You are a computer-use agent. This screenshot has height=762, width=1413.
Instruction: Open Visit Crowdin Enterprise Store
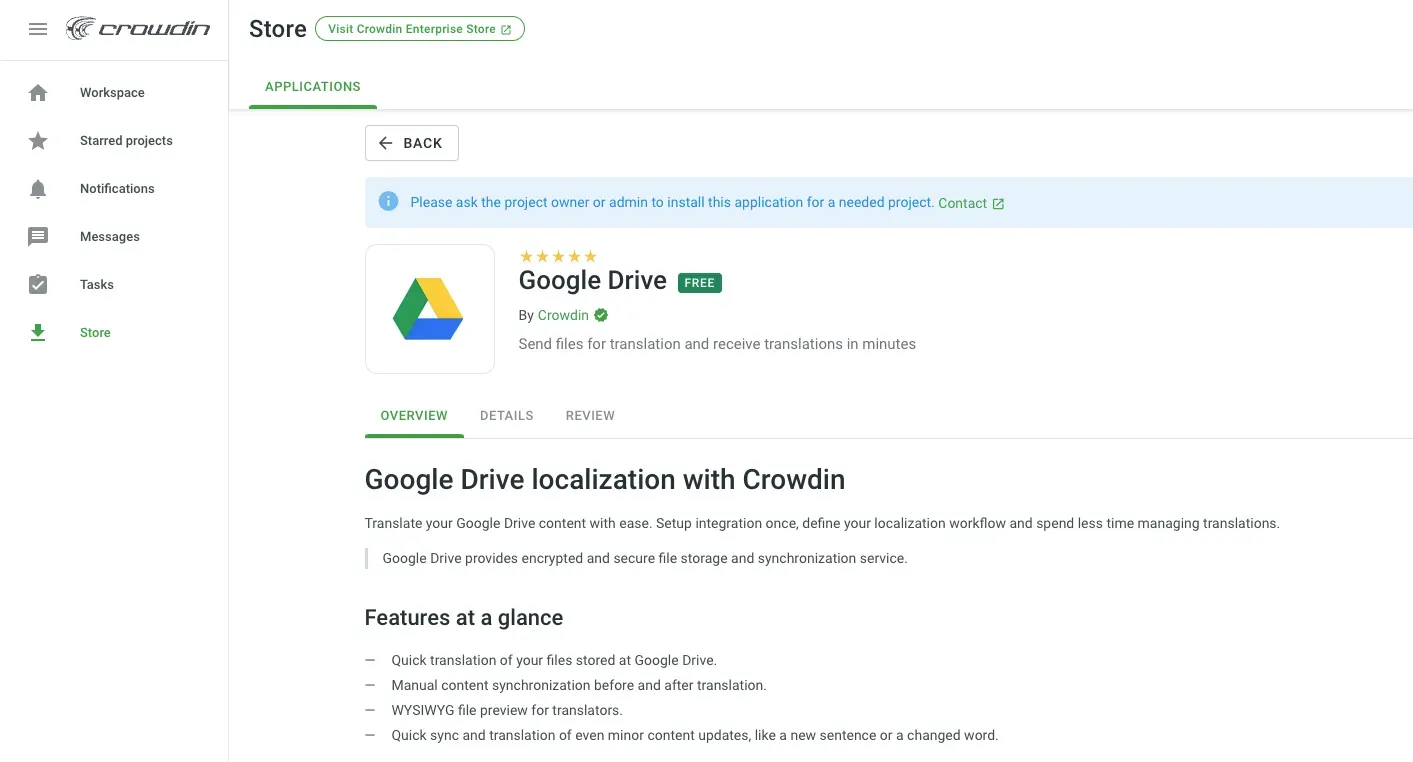[419, 28]
